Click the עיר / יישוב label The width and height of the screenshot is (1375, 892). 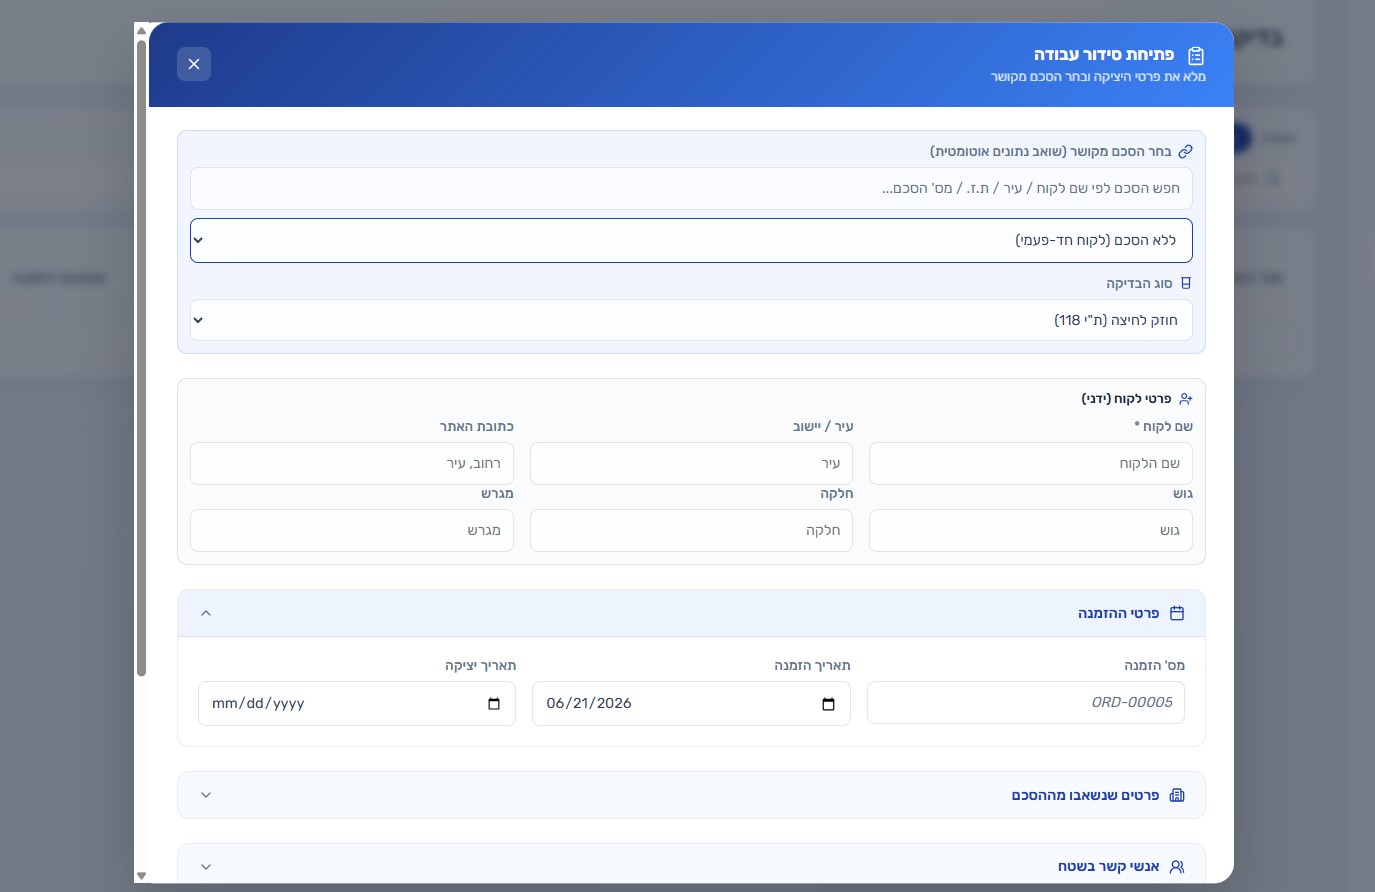[x=823, y=427]
